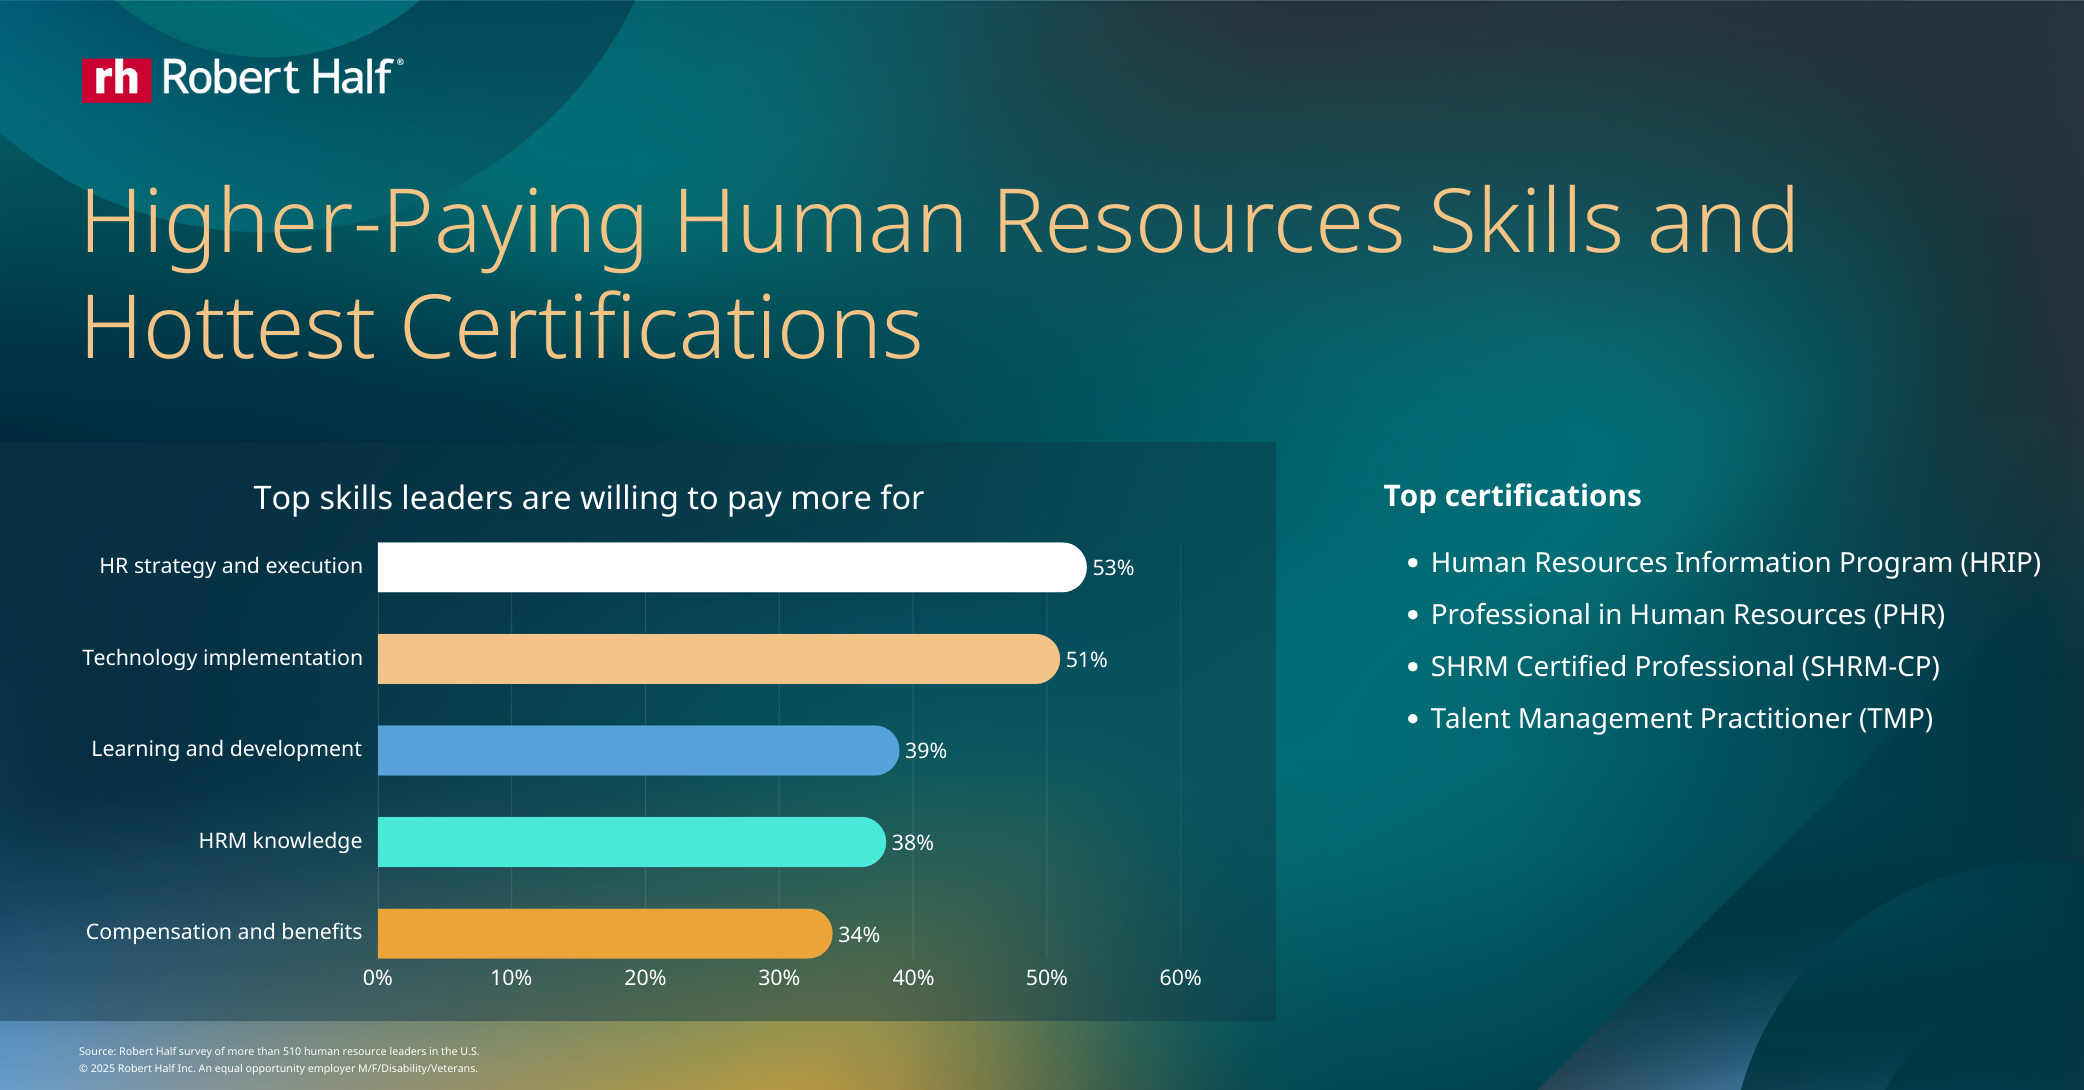Click the 34% value label

point(858,934)
